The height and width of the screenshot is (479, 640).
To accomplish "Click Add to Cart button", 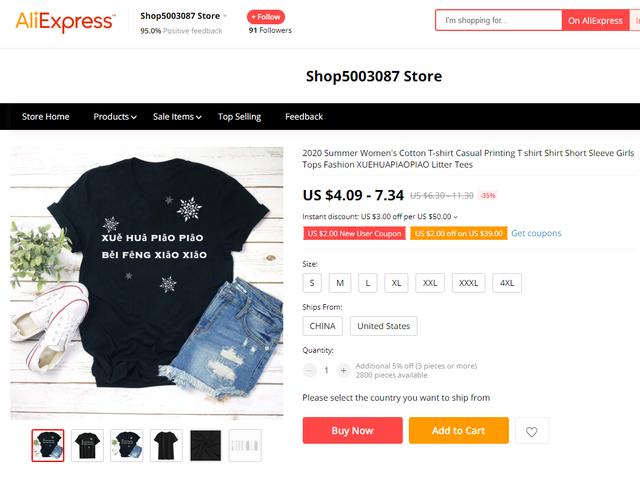I will click(459, 430).
